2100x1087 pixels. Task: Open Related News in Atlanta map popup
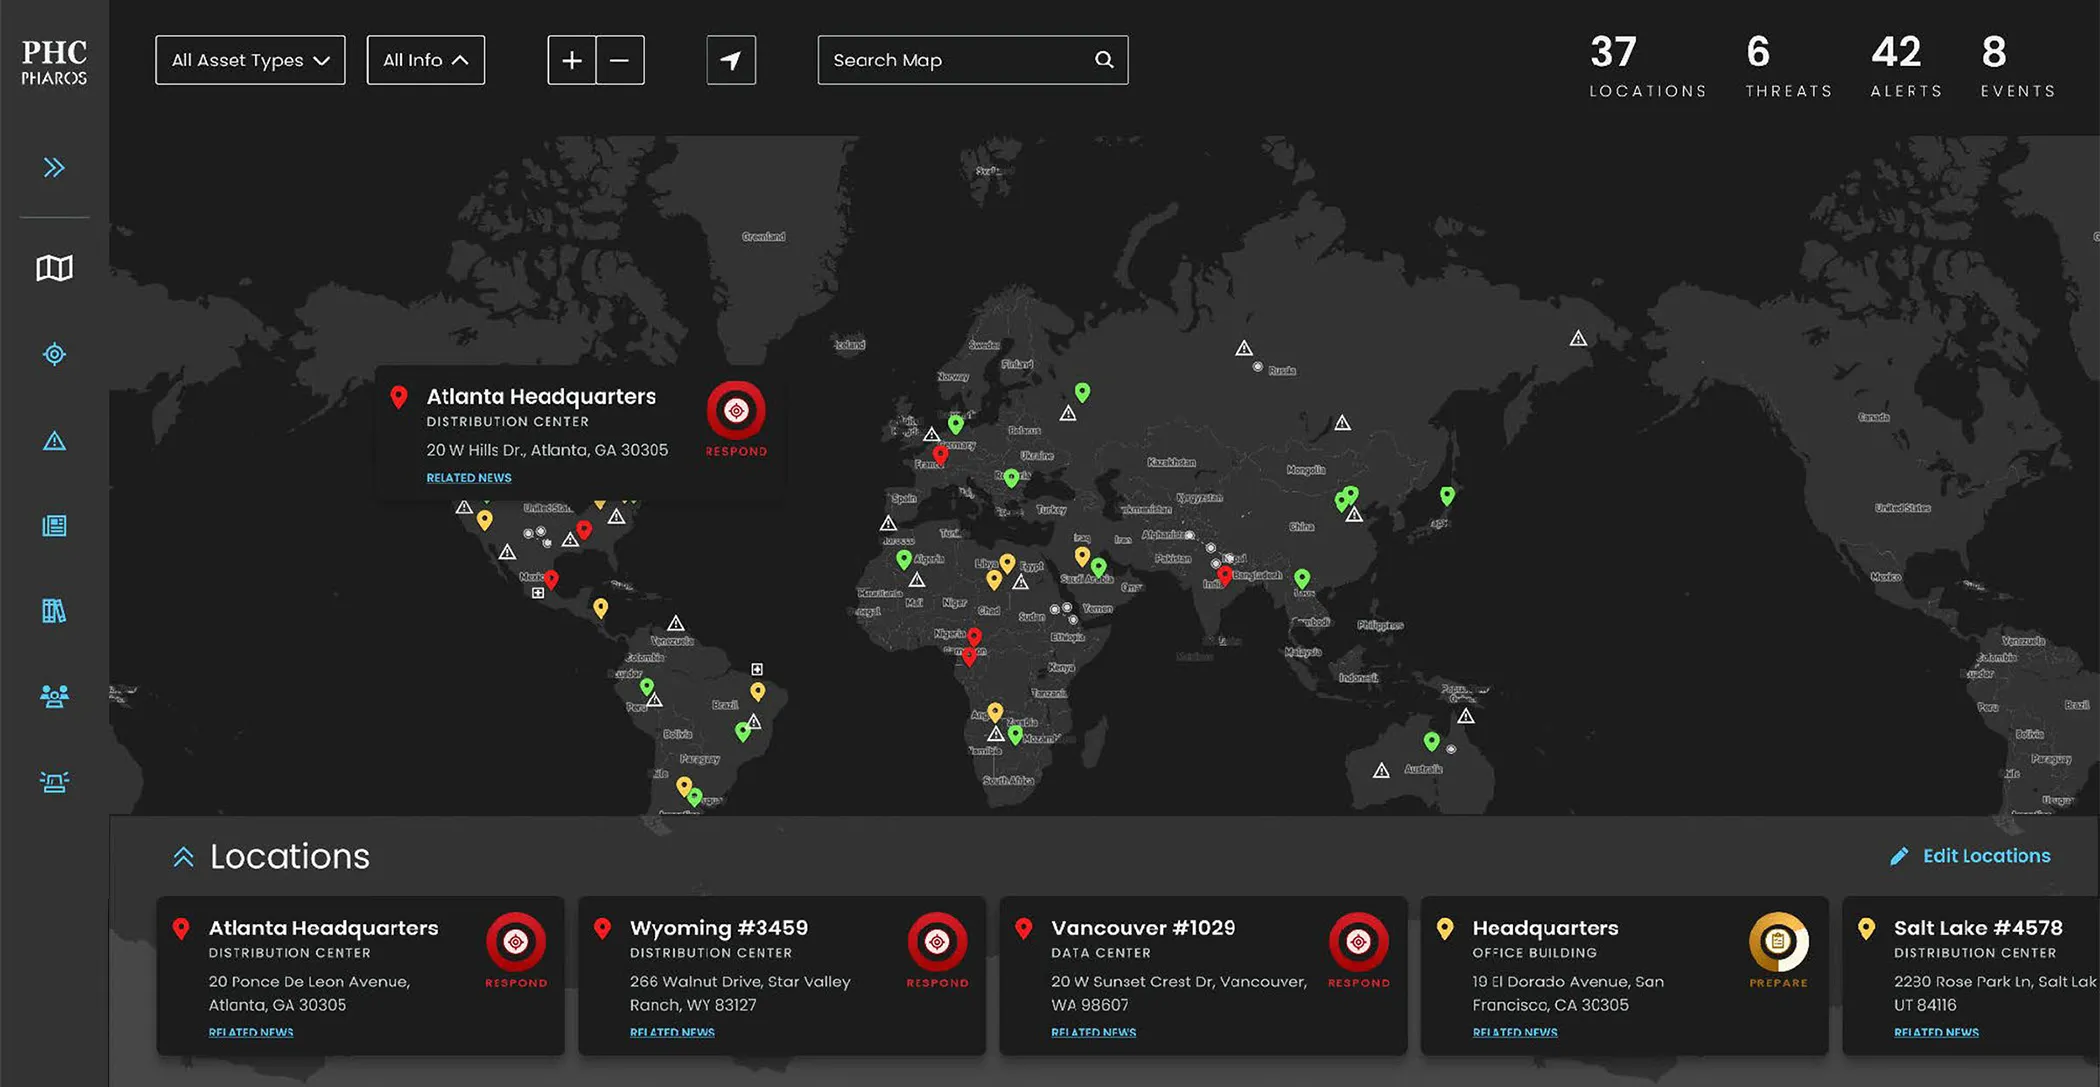pyautogui.click(x=468, y=478)
